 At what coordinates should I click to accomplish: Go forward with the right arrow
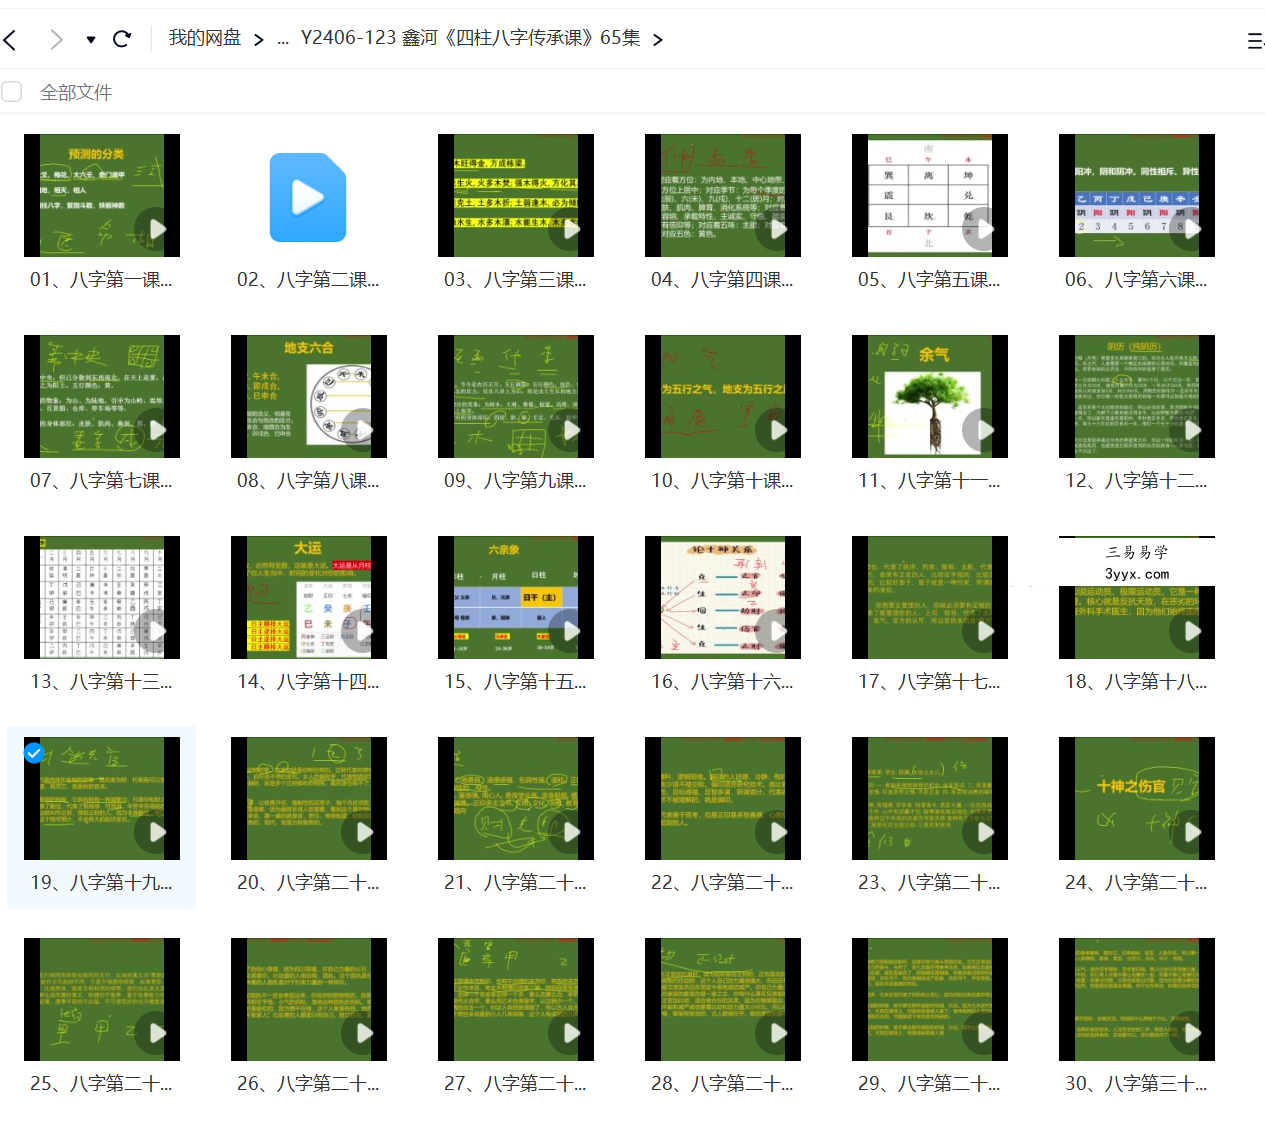(x=56, y=40)
